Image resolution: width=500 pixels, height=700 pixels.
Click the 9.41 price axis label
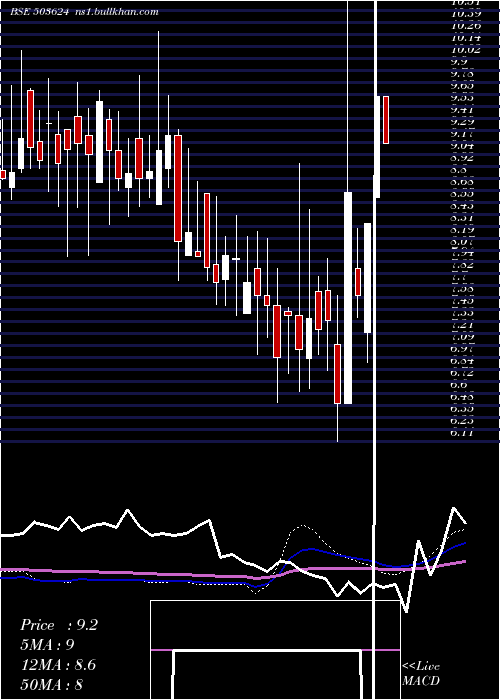(x=462, y=110)
